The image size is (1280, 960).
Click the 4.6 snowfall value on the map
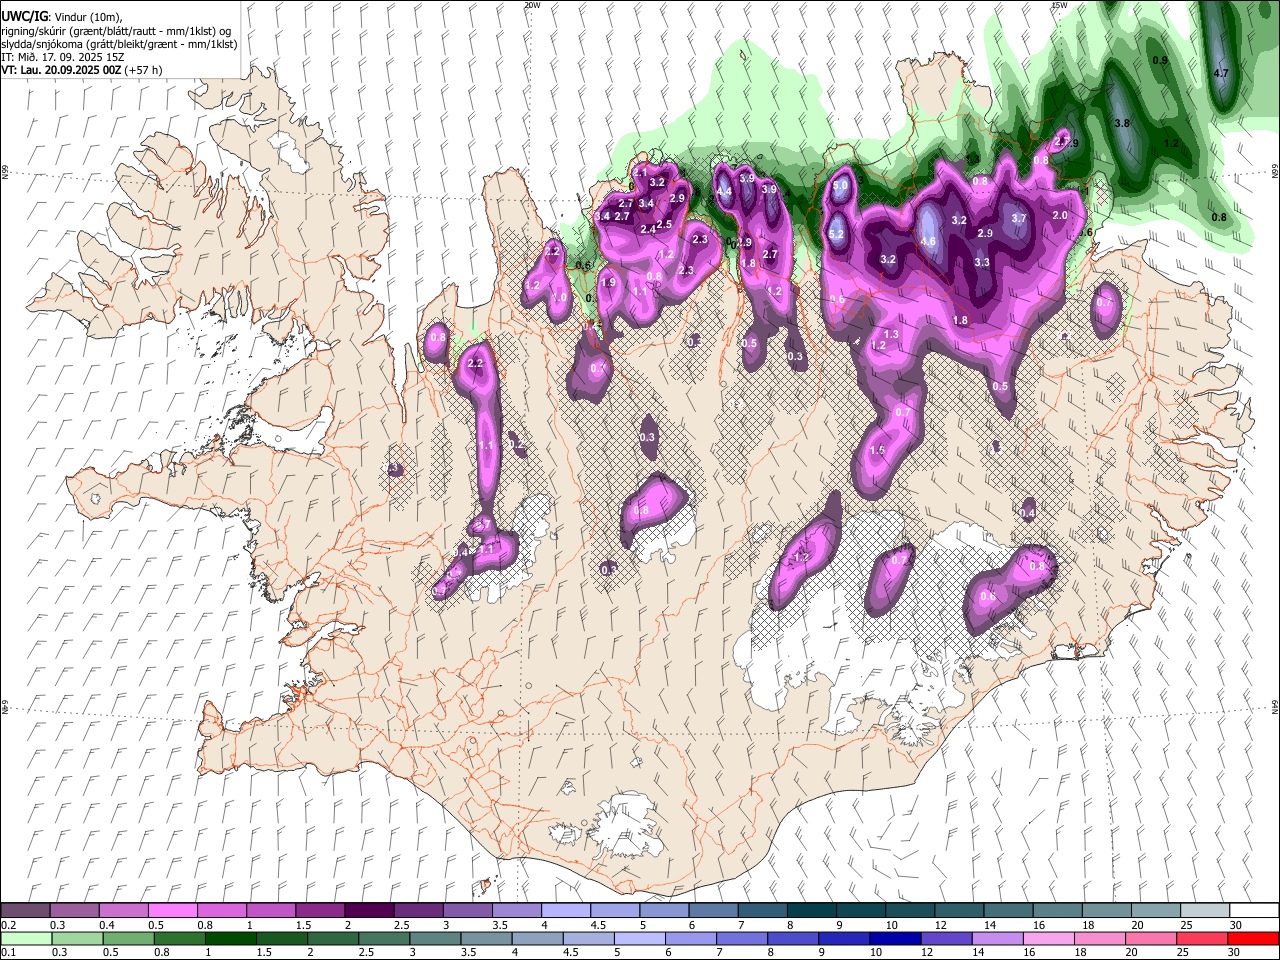click(928, 241)
